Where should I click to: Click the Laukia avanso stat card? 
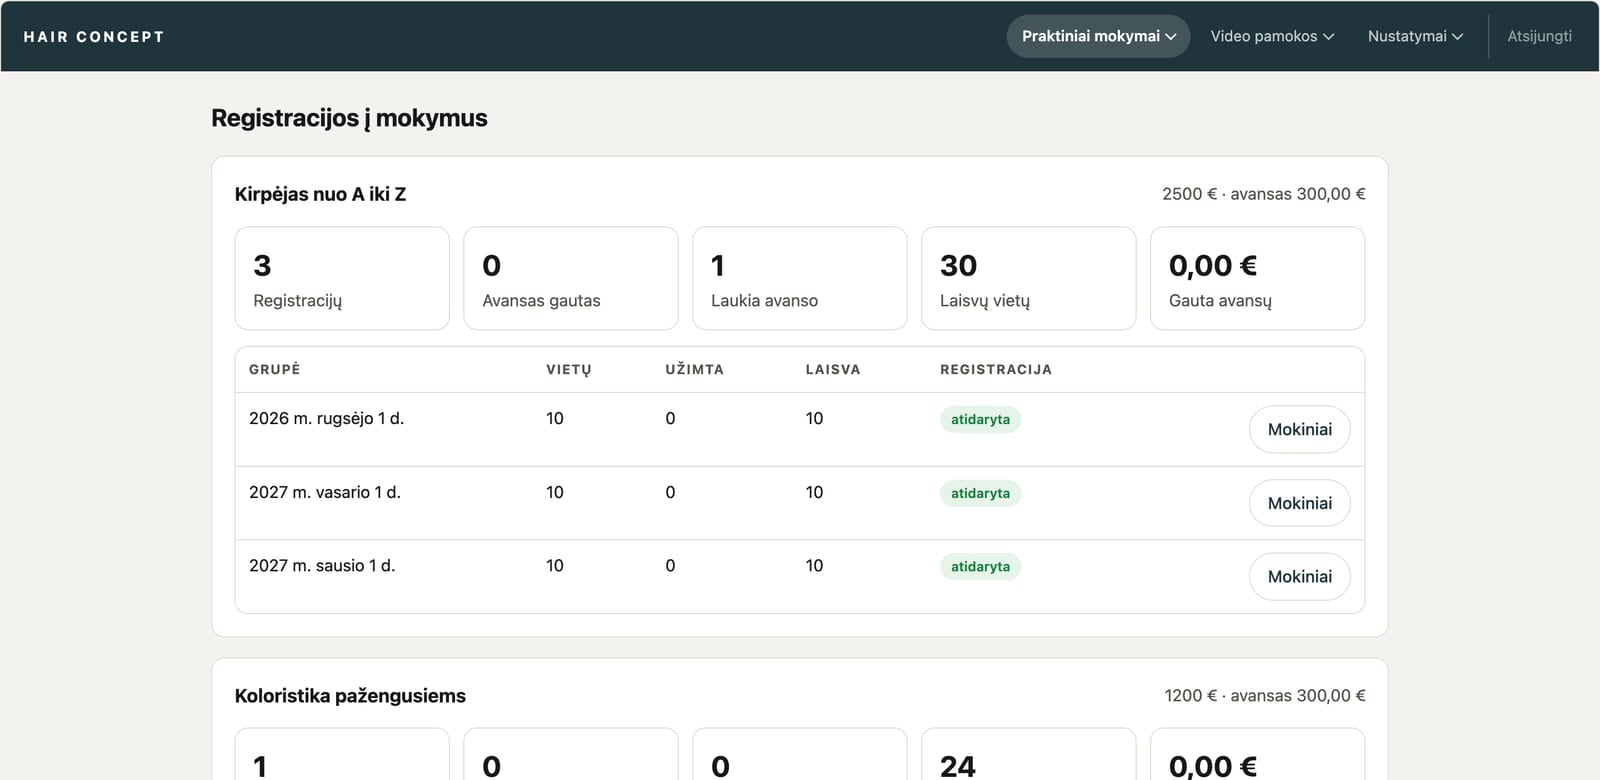tap(800, 278)
